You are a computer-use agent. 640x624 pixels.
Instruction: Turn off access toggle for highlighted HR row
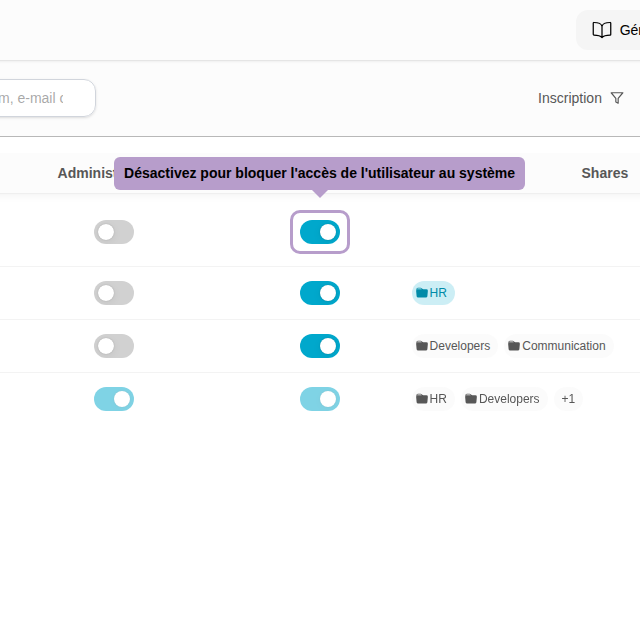pyautogui.click(x=320, y=293)
